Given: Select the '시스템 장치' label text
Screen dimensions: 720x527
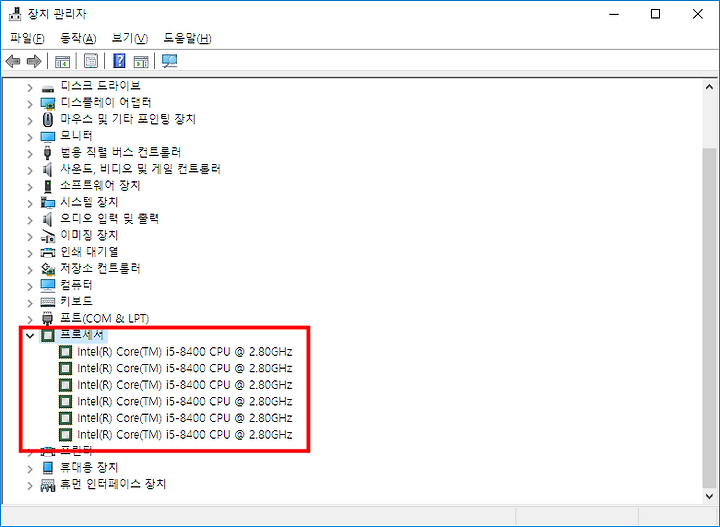Looking at the screenshot, I should [x=90, y=202].
